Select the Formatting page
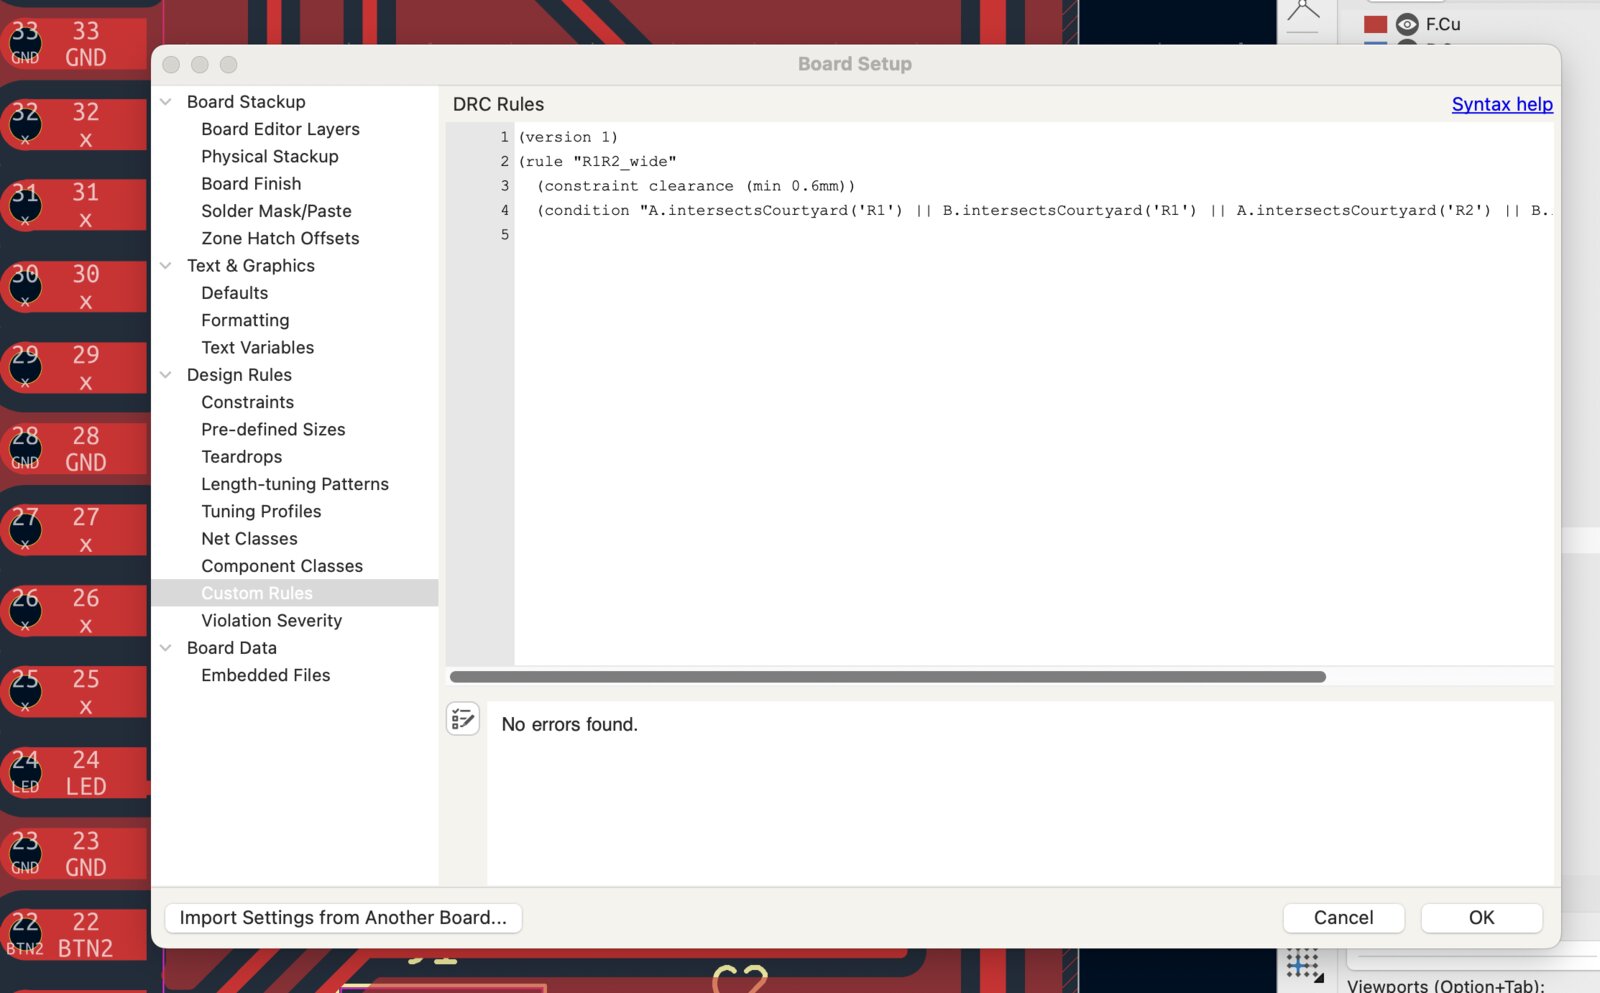This screenshot has width=1600, height=993. (x=245, y=320)
